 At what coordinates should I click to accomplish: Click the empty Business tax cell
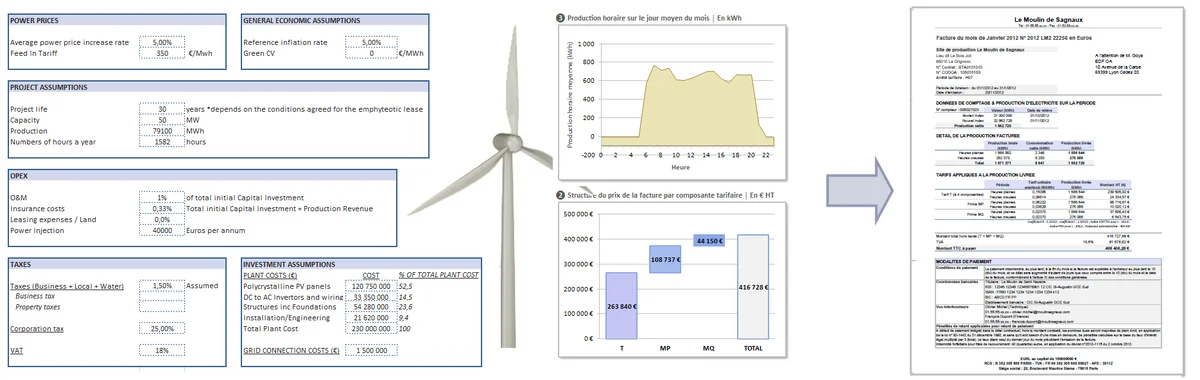[x=161, y=296]
